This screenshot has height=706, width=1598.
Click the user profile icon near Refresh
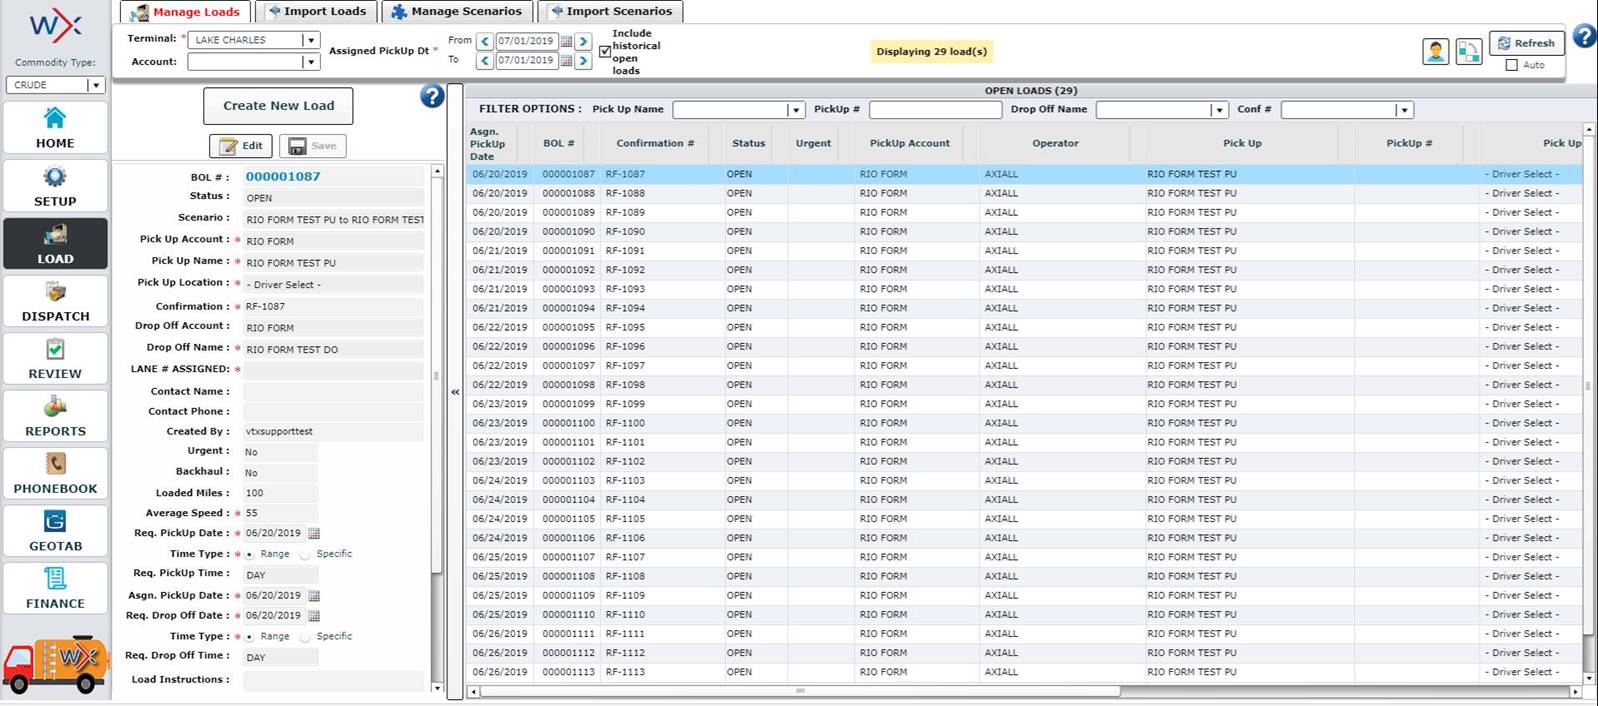1435,51
